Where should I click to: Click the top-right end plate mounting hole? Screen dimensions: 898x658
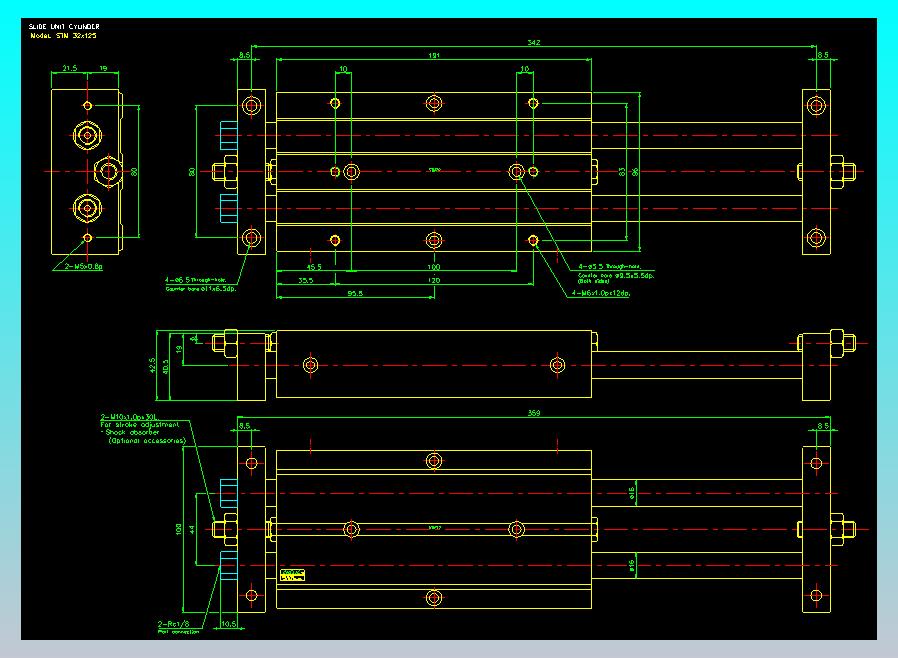[816, 105]
